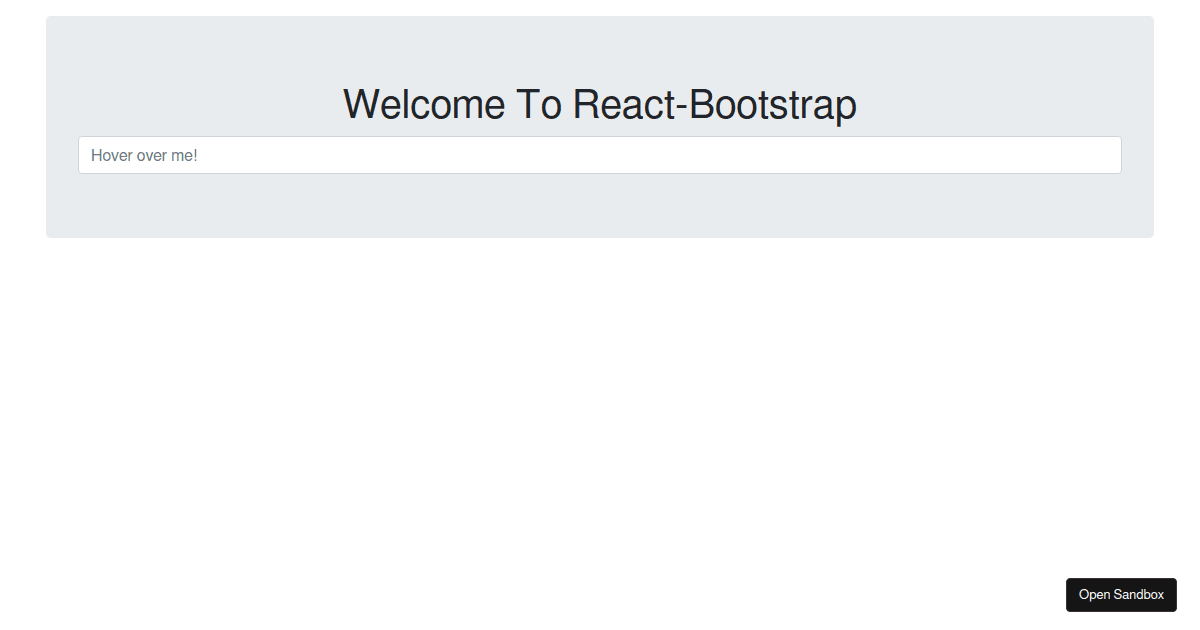Click the placeholder text Hover over me
The height and width of the screenshot is (630, 1200).
(x=145, y=155)
